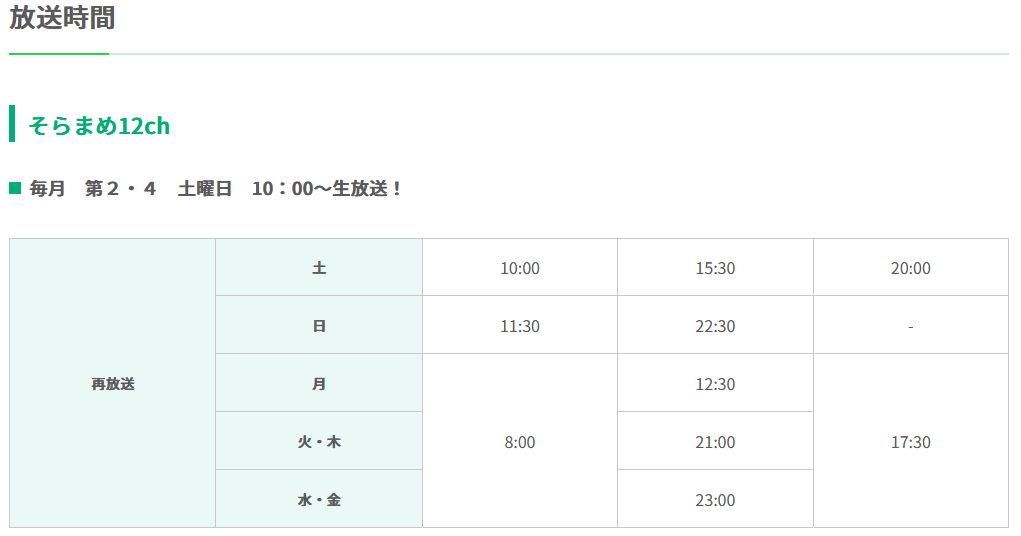Click the 15:30 time cell
The image size is (1021, 536).
715,268
